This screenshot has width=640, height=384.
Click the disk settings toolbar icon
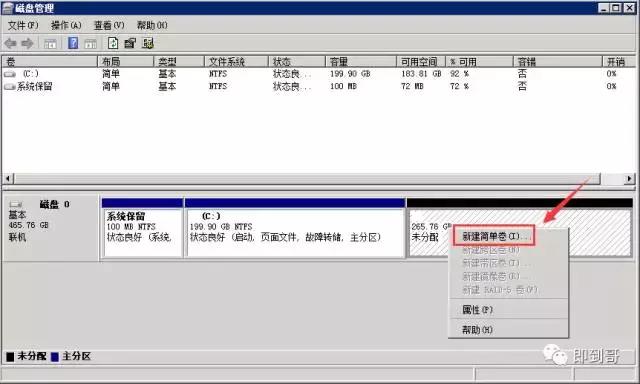point(148,43)
